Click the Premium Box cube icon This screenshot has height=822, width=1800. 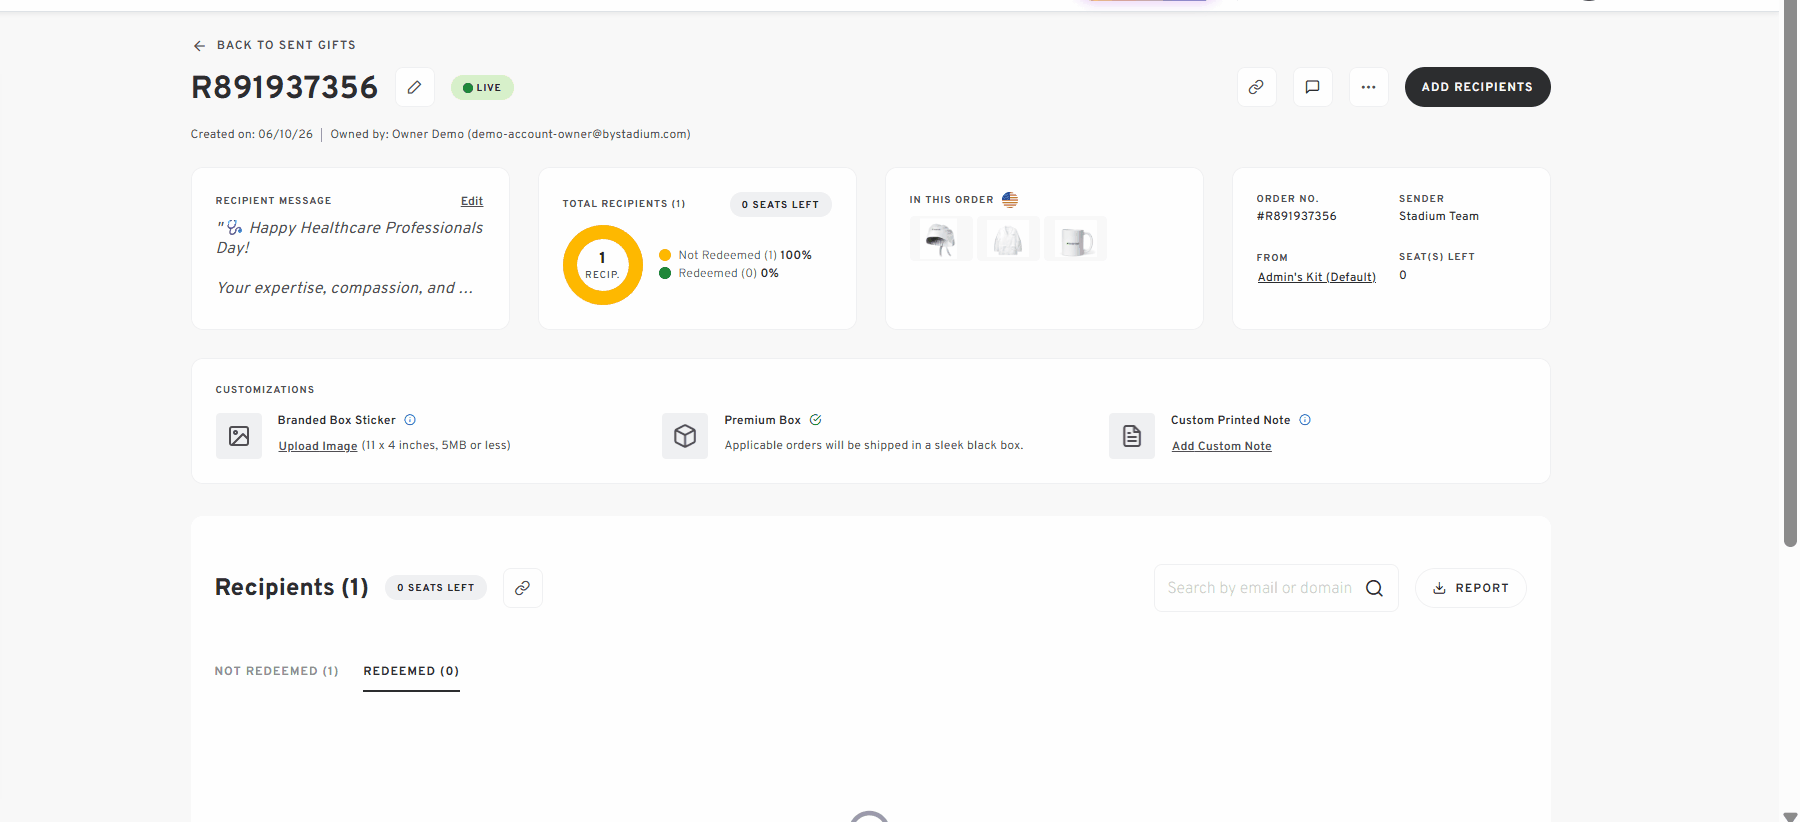(685, 436)
